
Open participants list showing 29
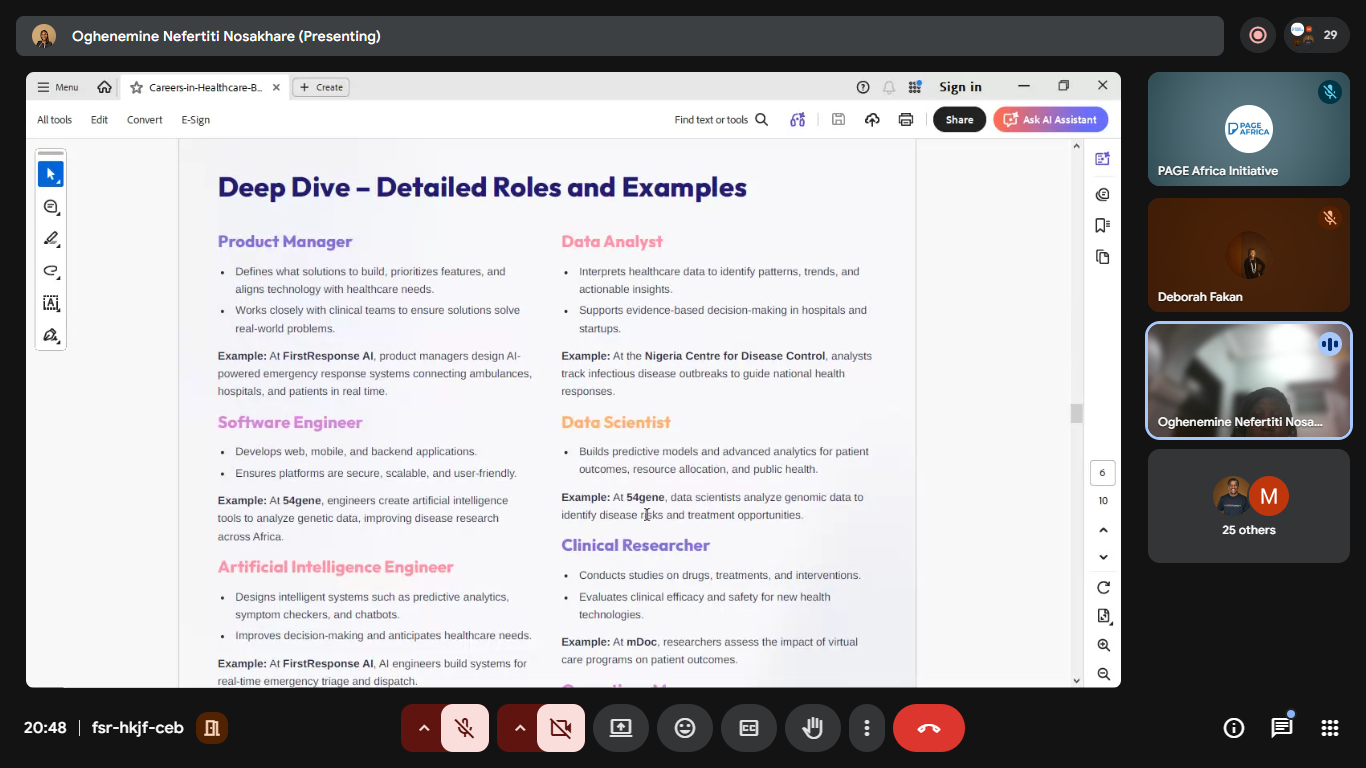click(x=1316, y=35)
